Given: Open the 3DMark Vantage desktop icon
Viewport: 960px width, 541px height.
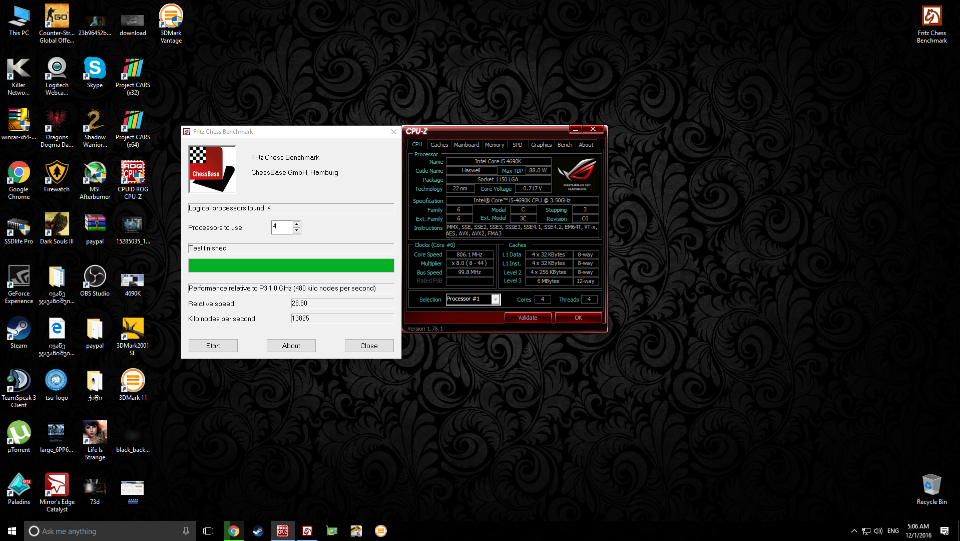Looking at the screenshot, I should pyautogui.click(x=171, y=16).
